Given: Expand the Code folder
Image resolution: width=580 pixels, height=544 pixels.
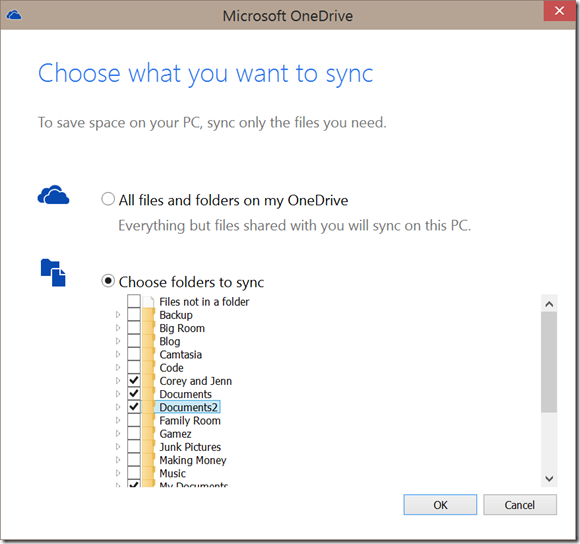Looking at the screenshot, I should pyautogui.click(x=118, y=368).
